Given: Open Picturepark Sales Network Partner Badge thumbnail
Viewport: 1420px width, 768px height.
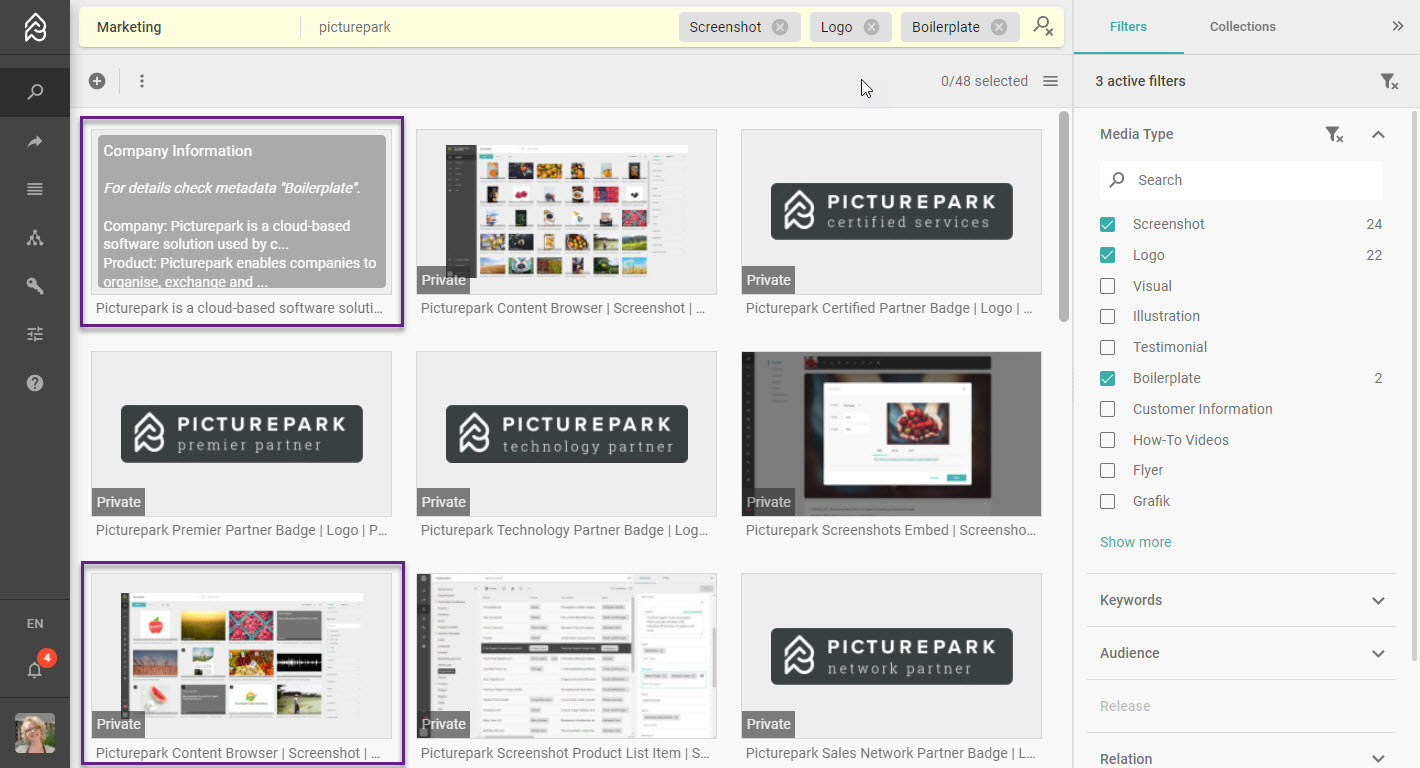Looking at the screenshot, I should click(891, 656).
